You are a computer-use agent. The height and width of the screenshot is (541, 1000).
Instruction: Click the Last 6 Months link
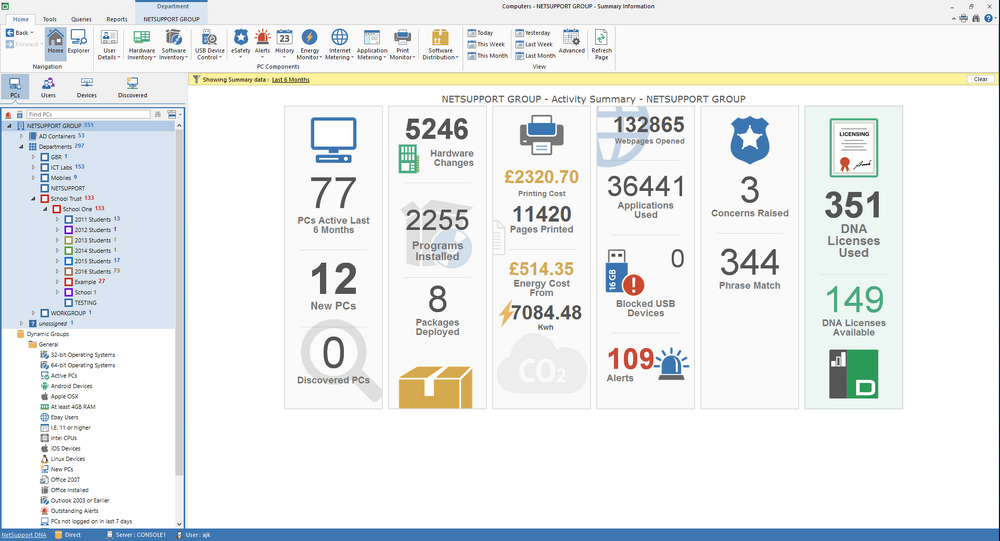290,80
